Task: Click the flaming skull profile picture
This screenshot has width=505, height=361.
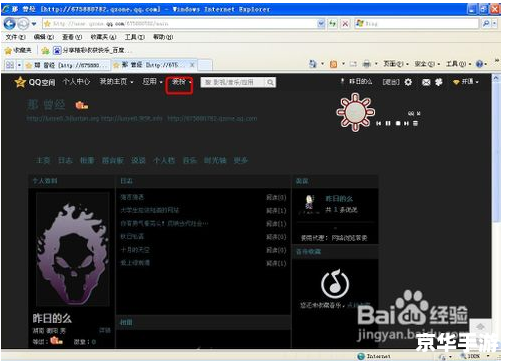Action: click(73, 249)
